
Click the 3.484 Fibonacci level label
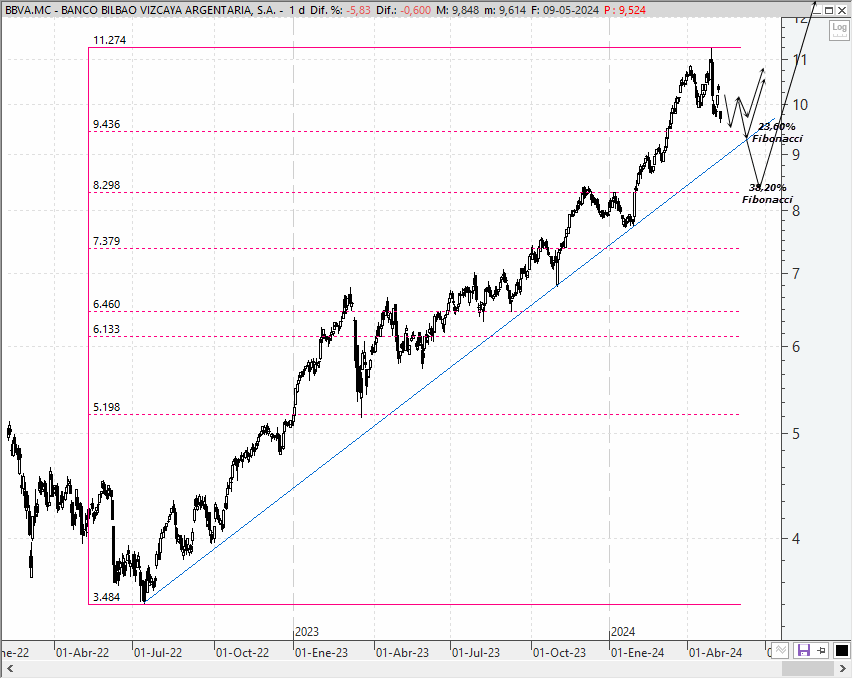click(107, 597)
